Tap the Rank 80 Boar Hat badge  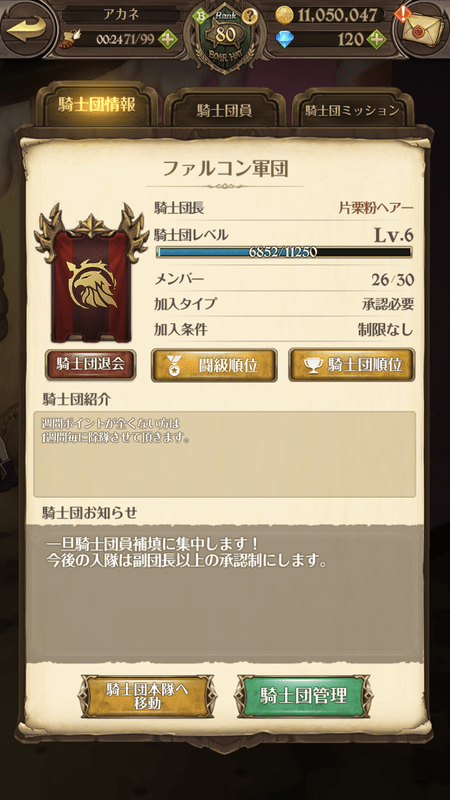click(225, 37)
